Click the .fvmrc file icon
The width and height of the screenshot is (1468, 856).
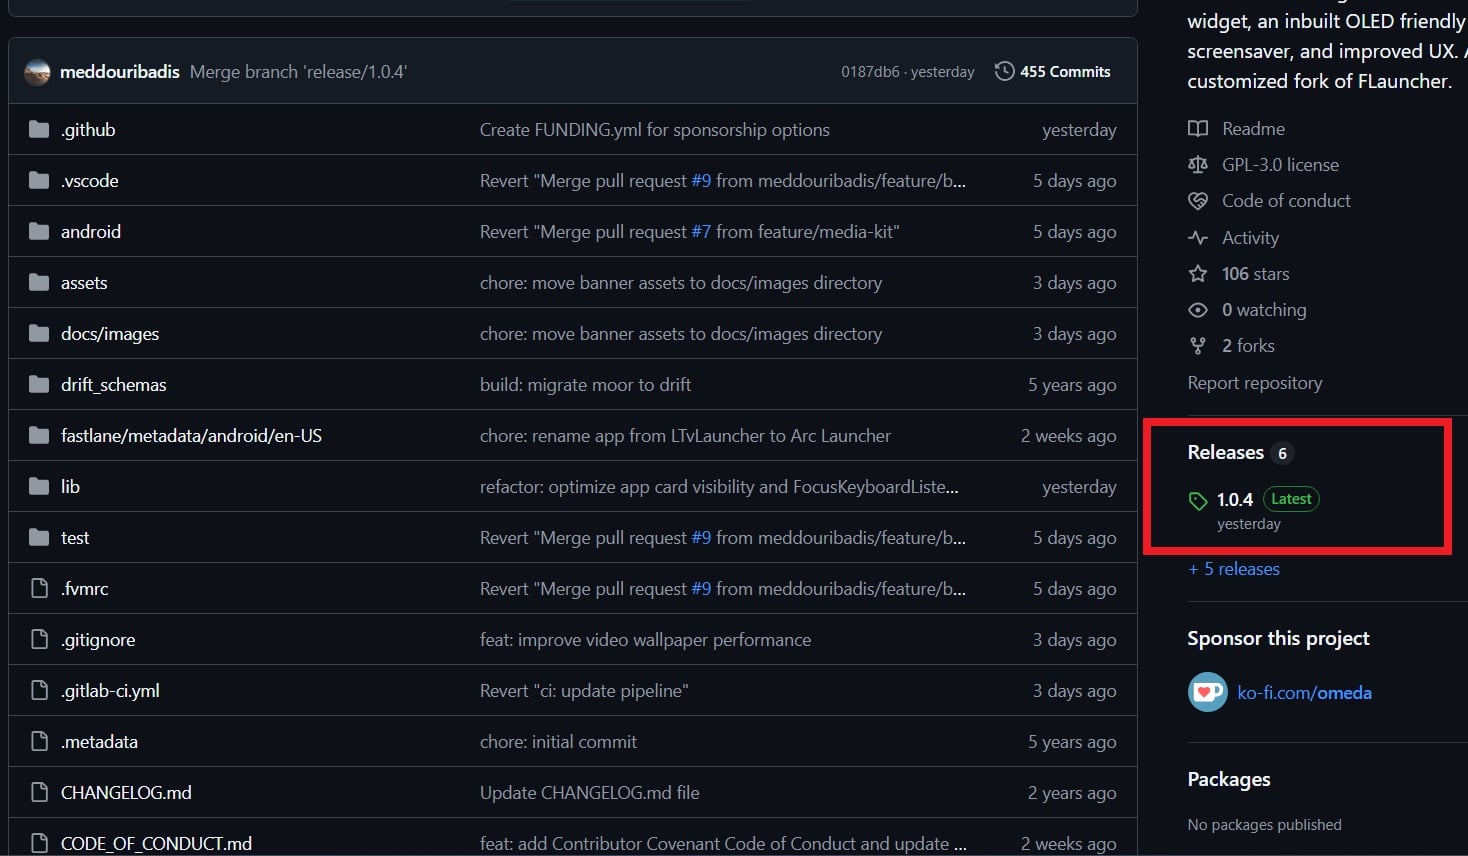[x=39, y=589]
